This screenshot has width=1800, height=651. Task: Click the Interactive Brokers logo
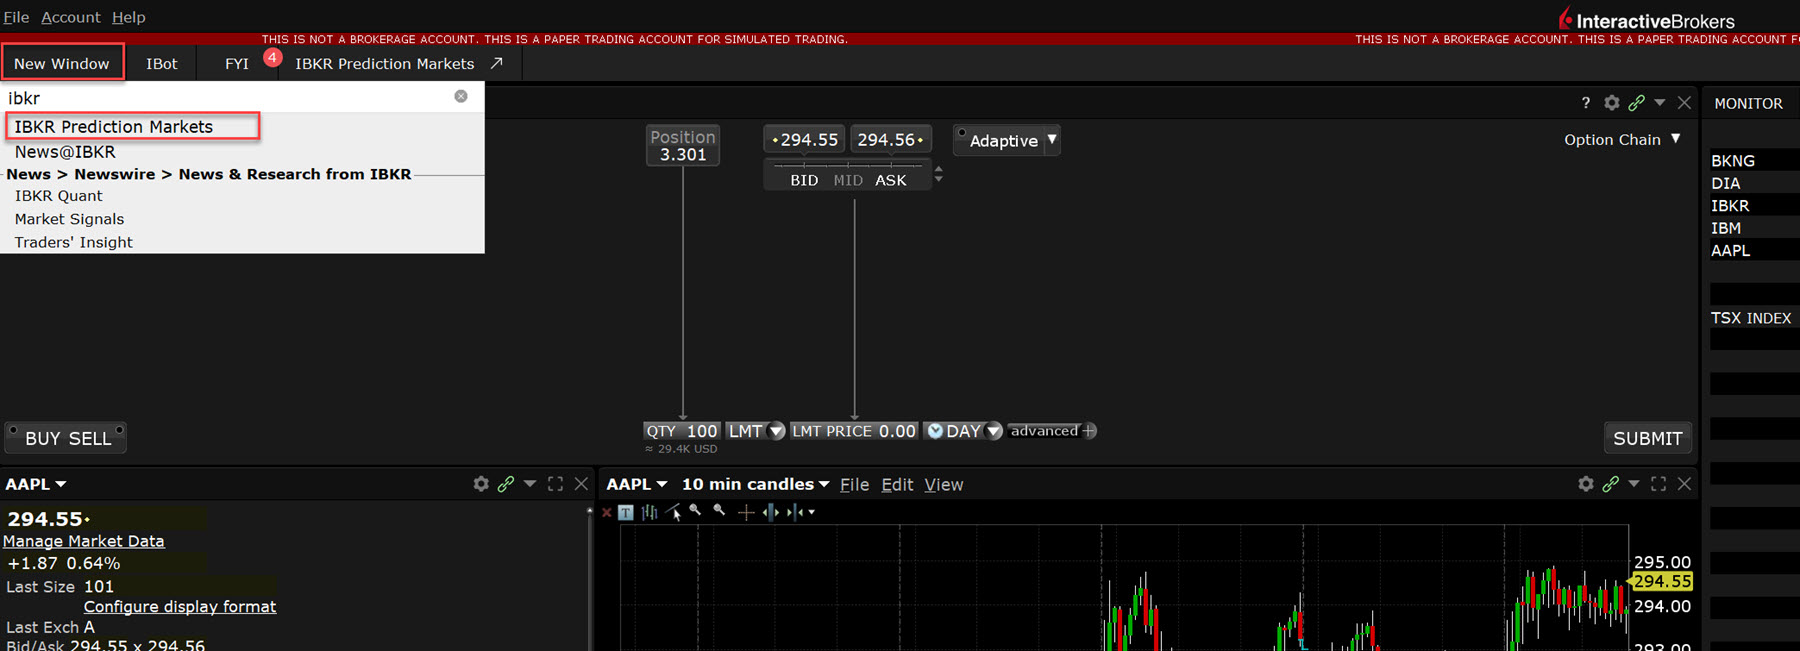pos(1646,19)
